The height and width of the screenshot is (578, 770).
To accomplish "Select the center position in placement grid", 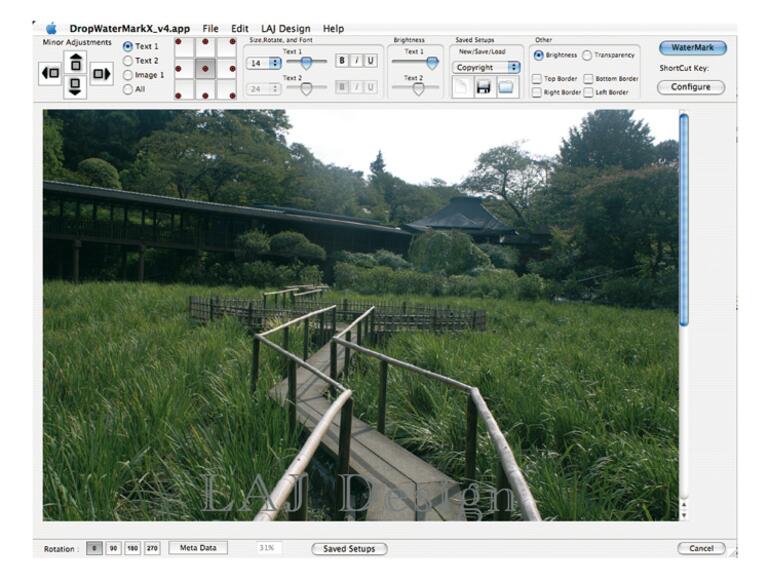I will 205,69.
